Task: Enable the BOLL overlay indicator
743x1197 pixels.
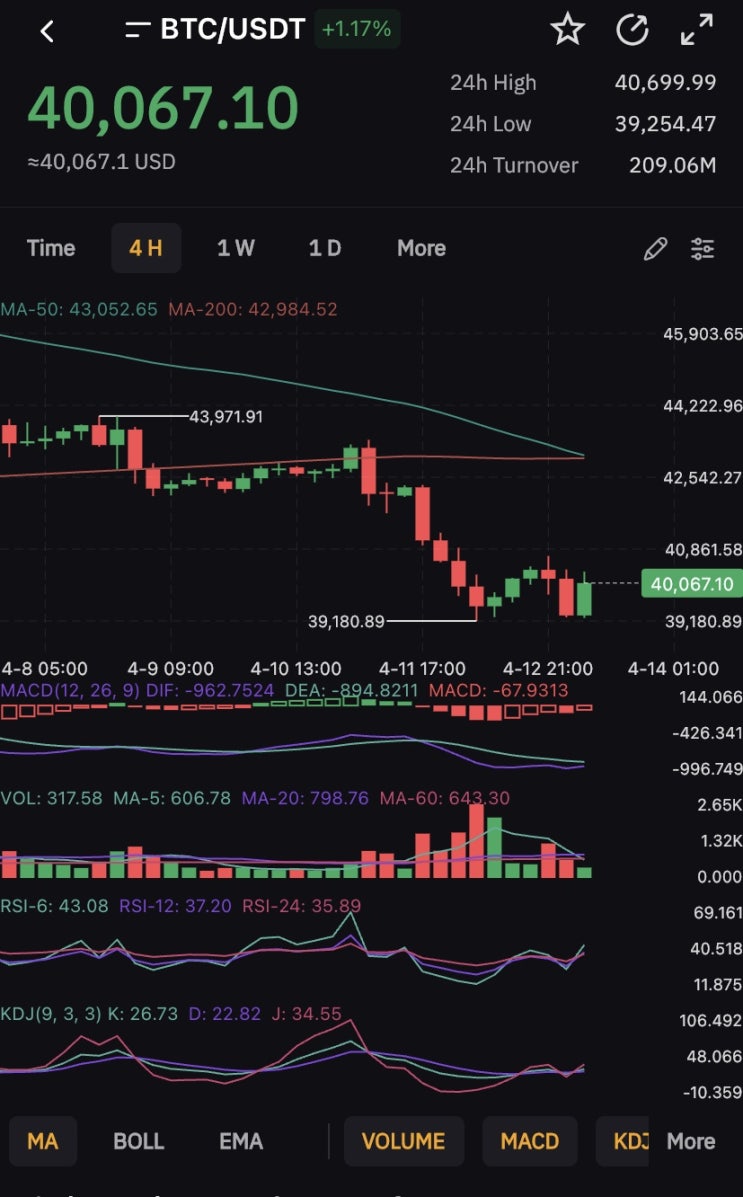Action: (x=138, y=1141)
